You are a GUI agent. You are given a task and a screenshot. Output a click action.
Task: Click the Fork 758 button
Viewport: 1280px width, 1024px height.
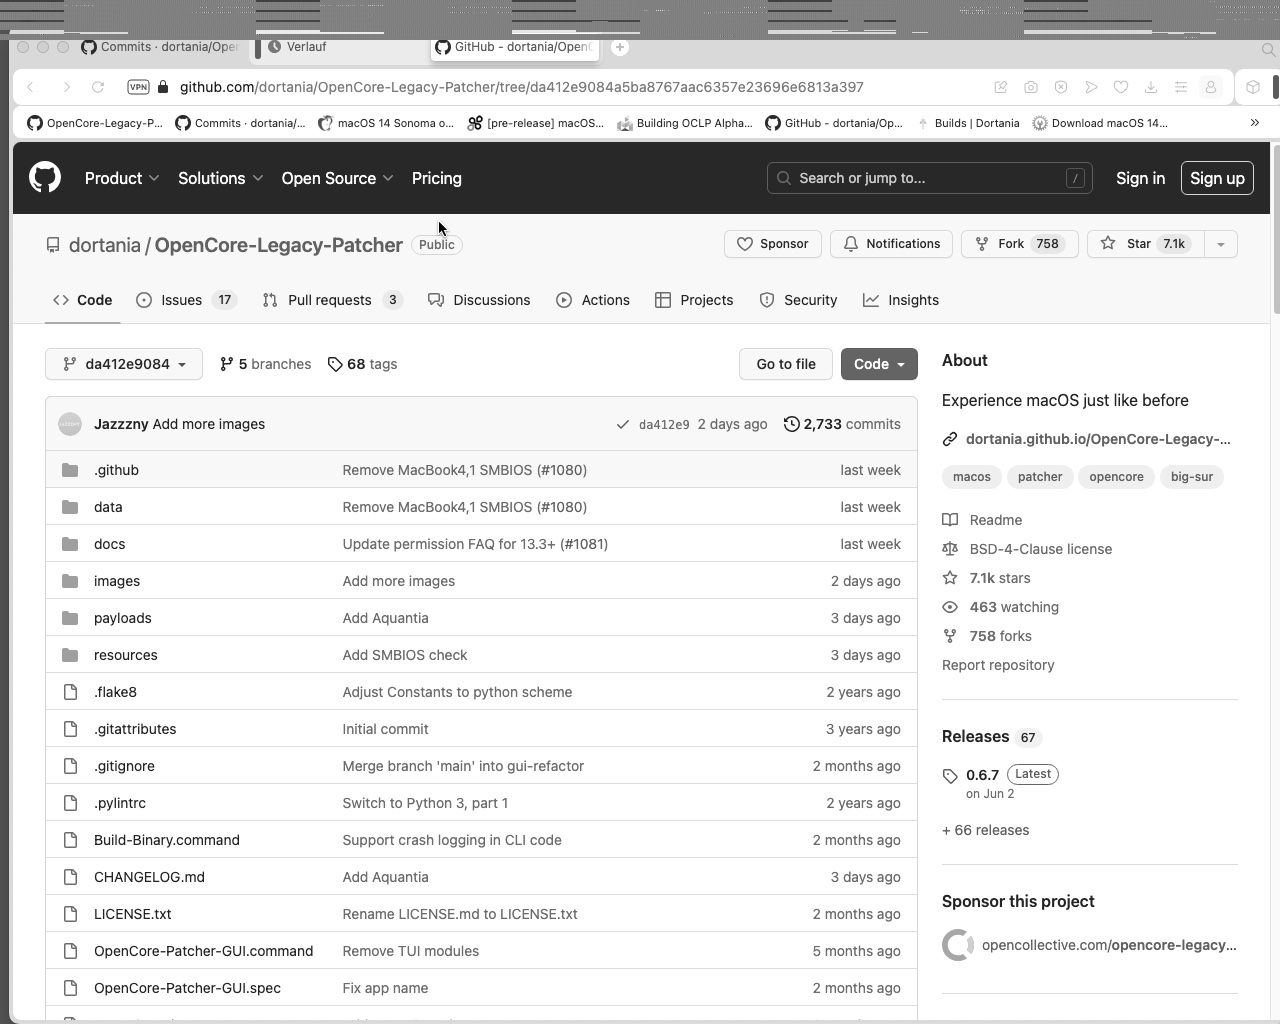click(1020, 244)
